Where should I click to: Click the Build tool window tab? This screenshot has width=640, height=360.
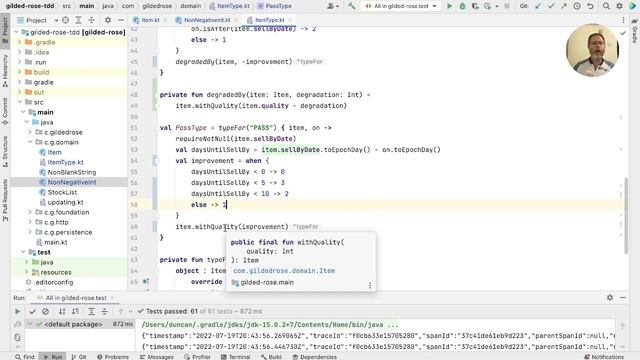pos(271,357)
